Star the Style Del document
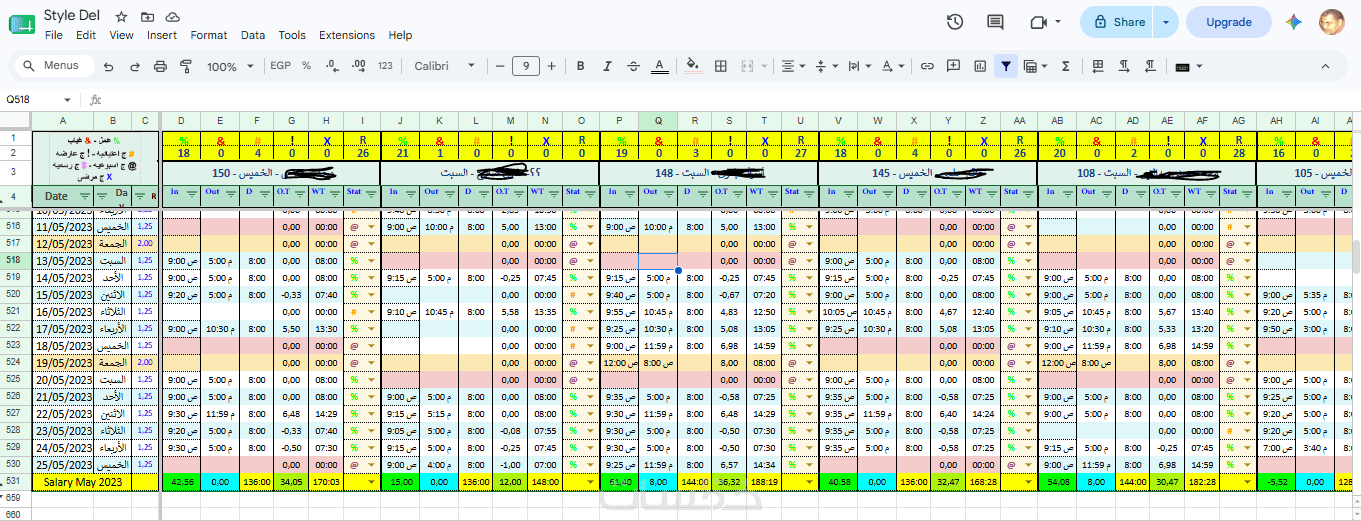Image resolution: width=1361 pixels, height=521 pixels. click(121, 17)
